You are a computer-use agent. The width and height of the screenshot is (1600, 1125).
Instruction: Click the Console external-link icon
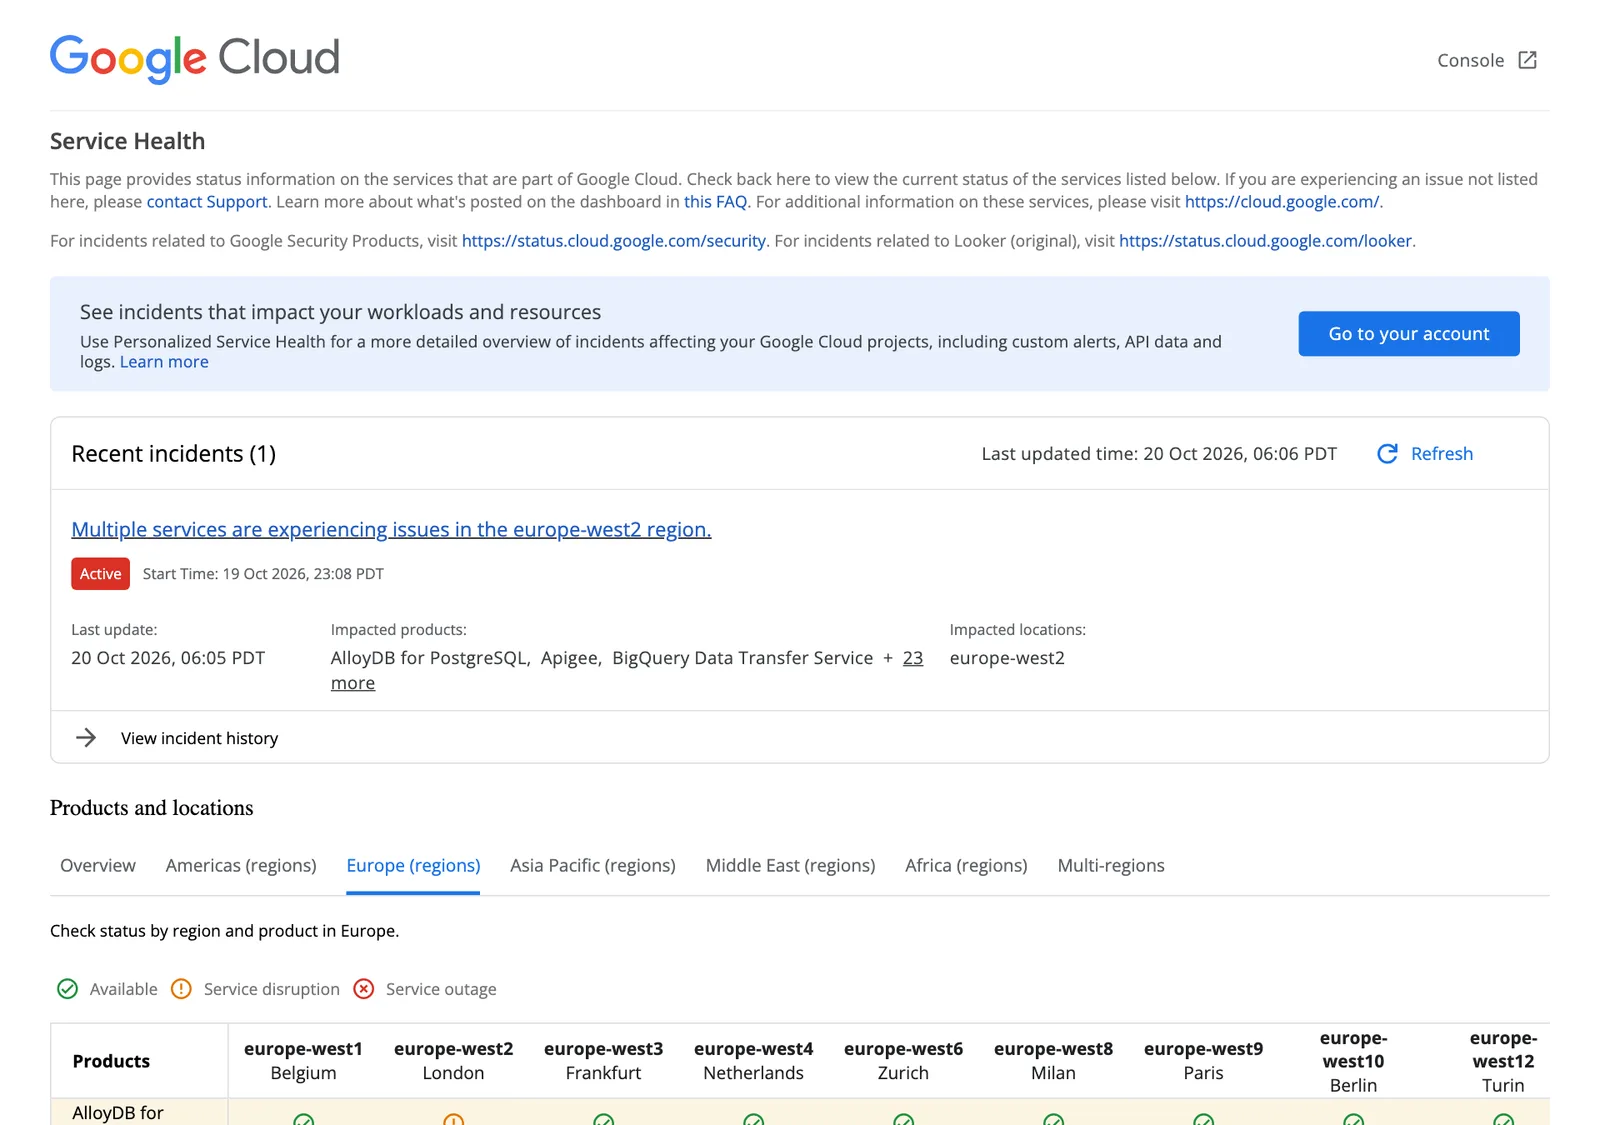point(1527,60)
